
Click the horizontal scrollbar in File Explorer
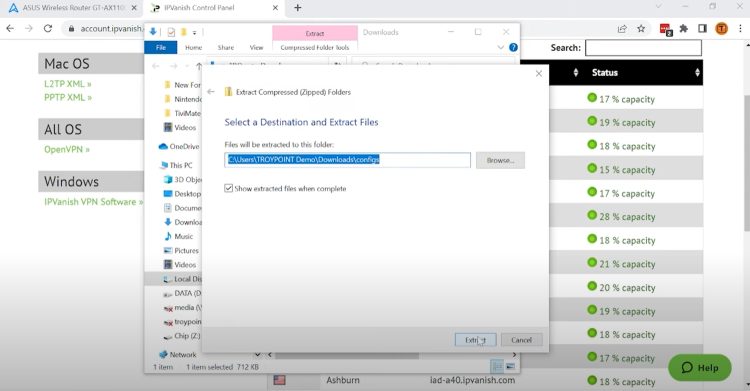pos(347,355)
